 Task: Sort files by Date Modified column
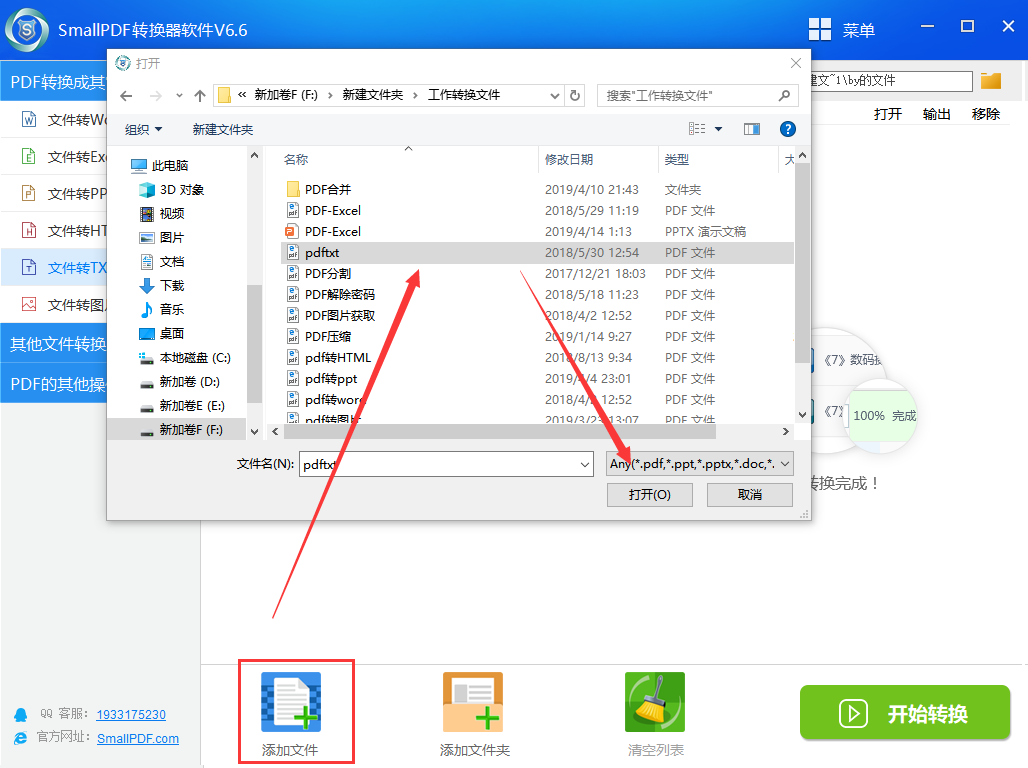[568, 159]
